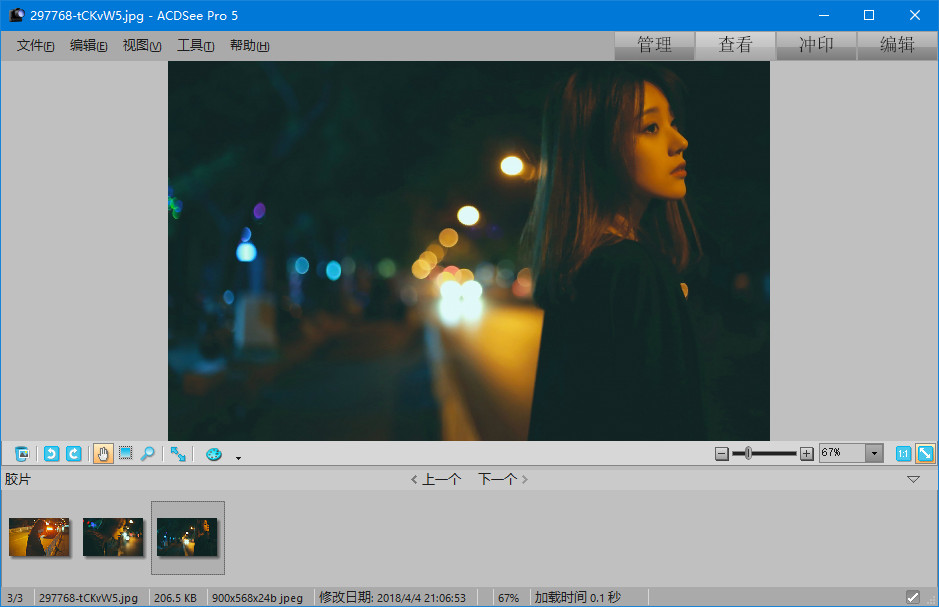Switch to the 编辑 mode tab

pyautogui.click(x=897, y=45)
